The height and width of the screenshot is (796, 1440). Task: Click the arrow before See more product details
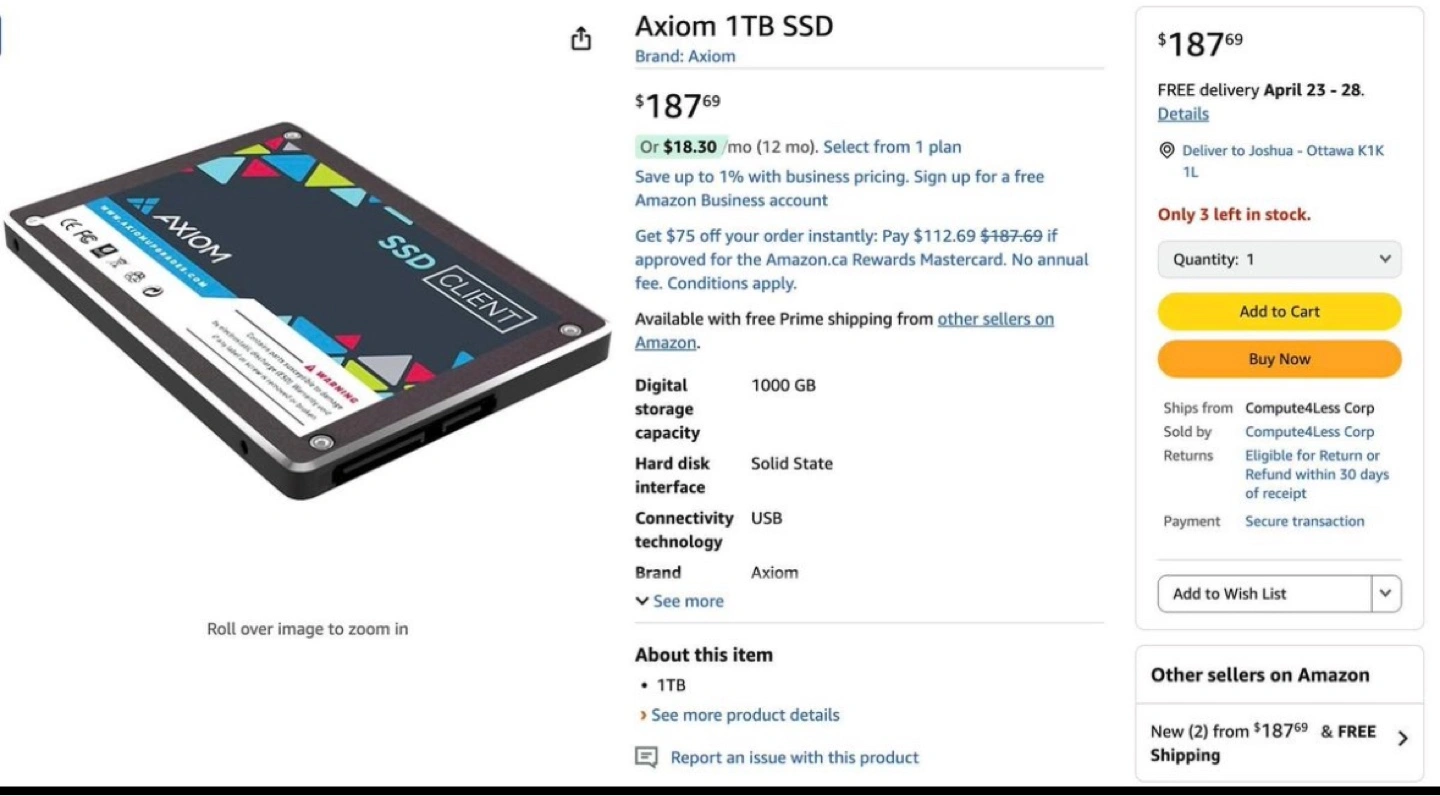point(642,715)
